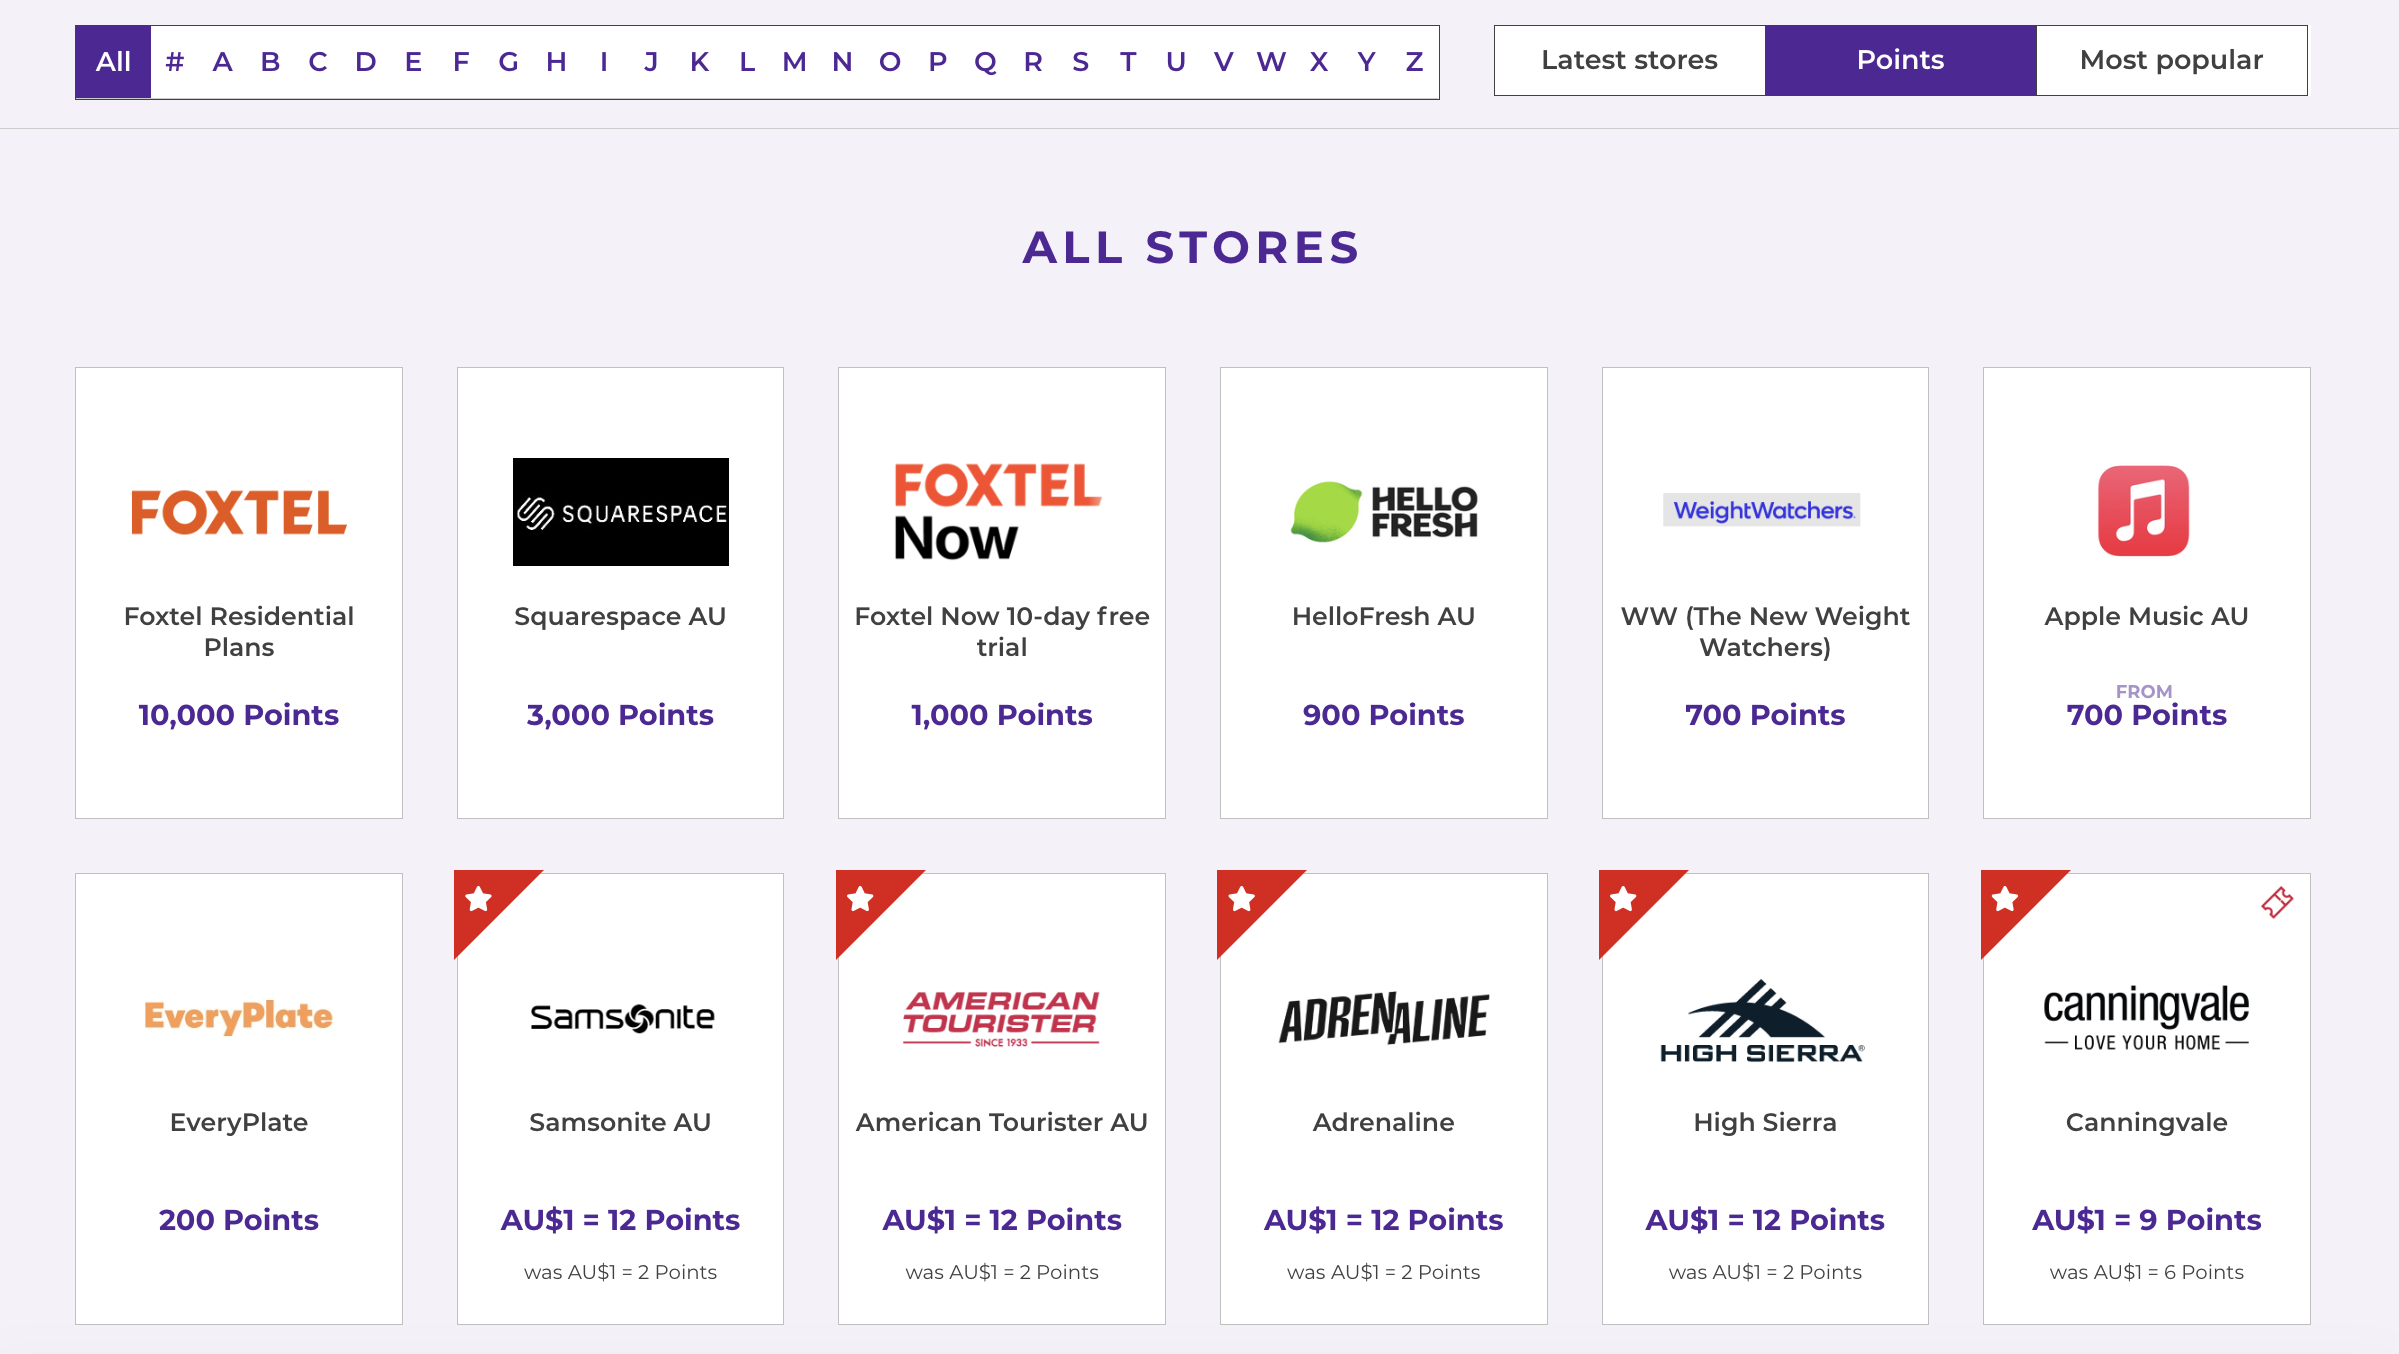Filter stores by letter S
Screen dimensions: 2399x1354
click(x=1080, y=62)
